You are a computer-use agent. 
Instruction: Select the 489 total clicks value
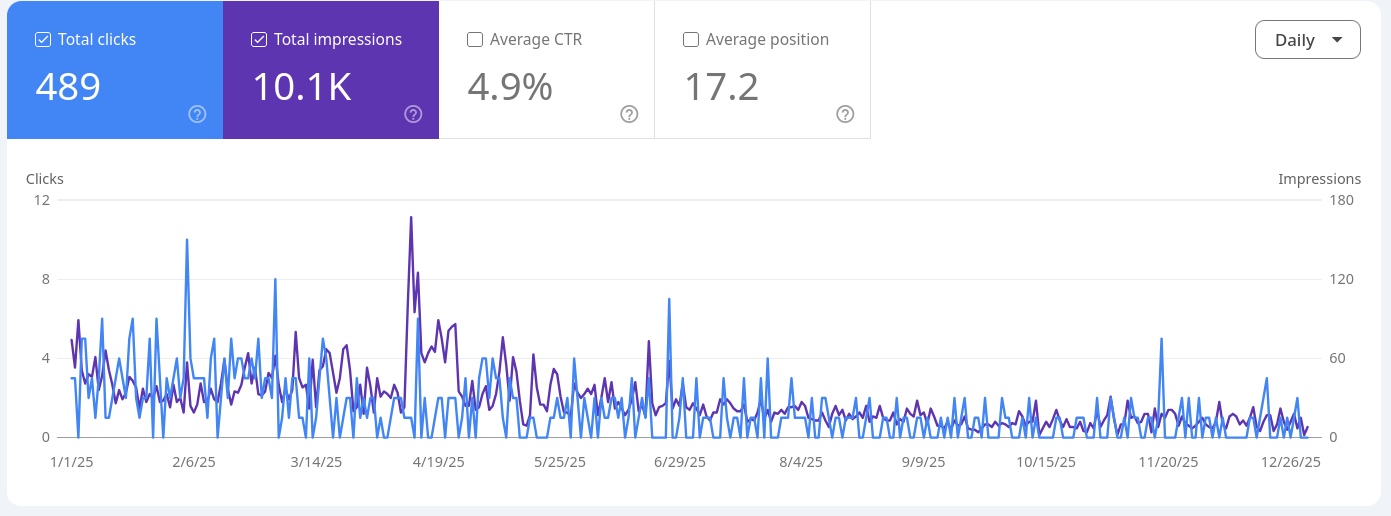point(68,87)
